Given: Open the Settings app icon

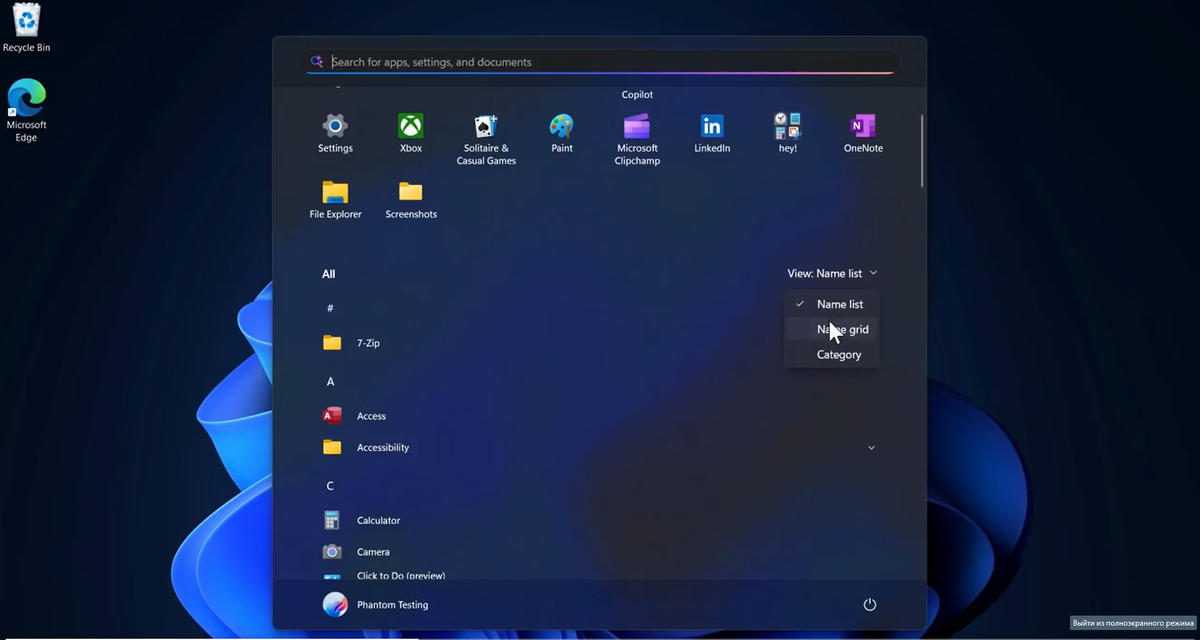Looking at the screenshot, I should pos(335,126).
